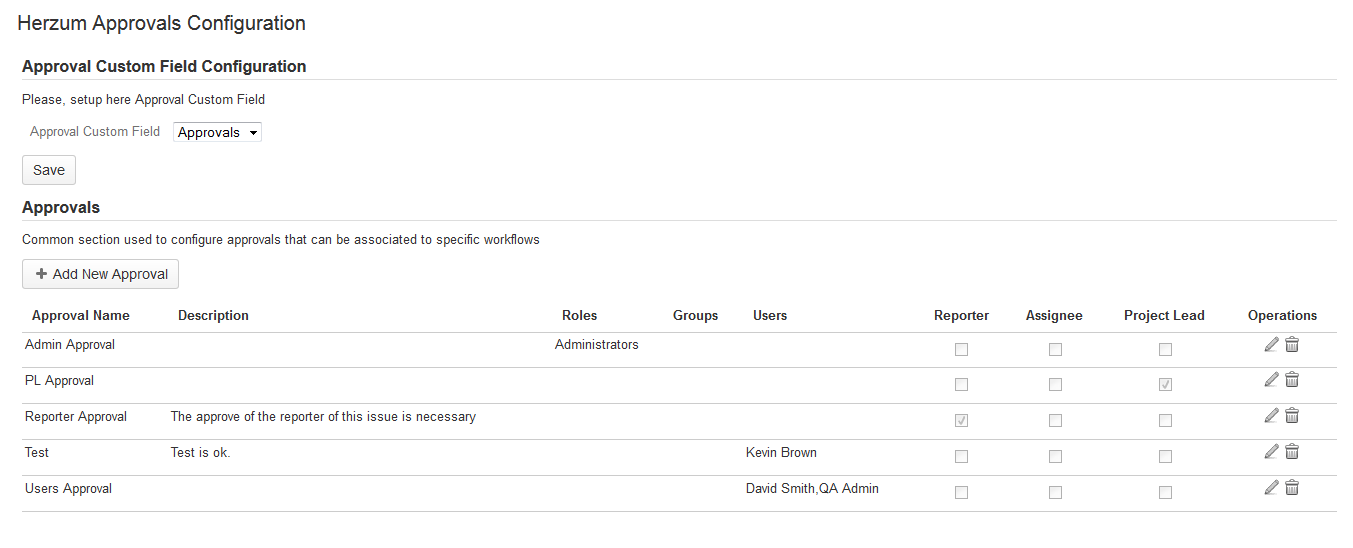
Task: Click Add New Approval button
Action: tap(100, 274)
